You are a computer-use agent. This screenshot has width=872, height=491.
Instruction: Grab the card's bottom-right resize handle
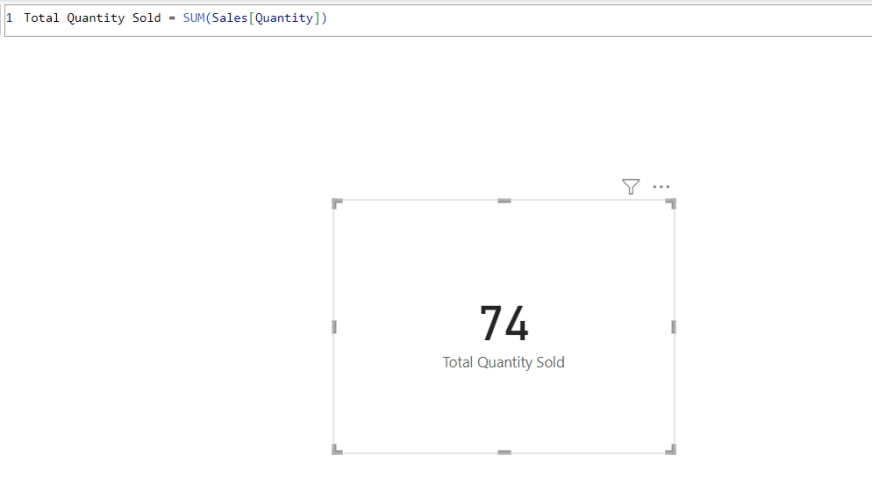pos(671,449)
